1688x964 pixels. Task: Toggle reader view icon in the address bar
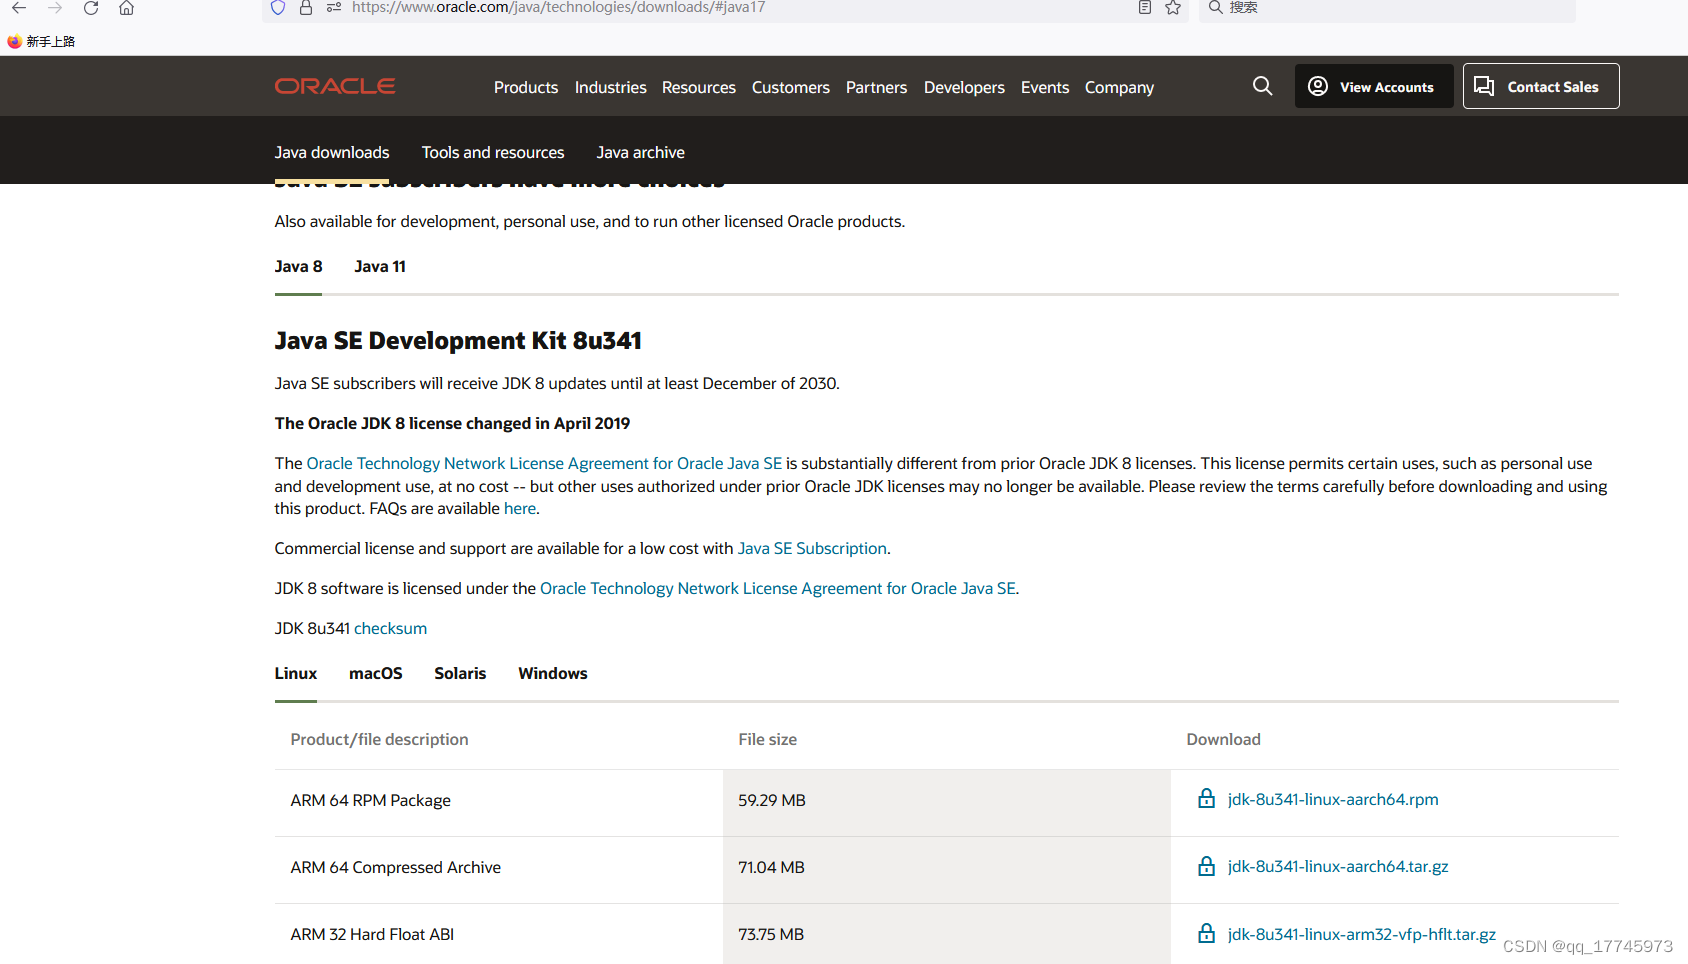point(1145,7)
